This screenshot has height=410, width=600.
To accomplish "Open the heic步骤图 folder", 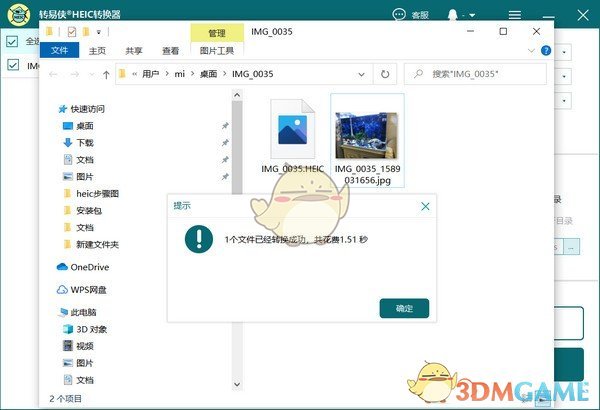I will (x=91, y=194).
